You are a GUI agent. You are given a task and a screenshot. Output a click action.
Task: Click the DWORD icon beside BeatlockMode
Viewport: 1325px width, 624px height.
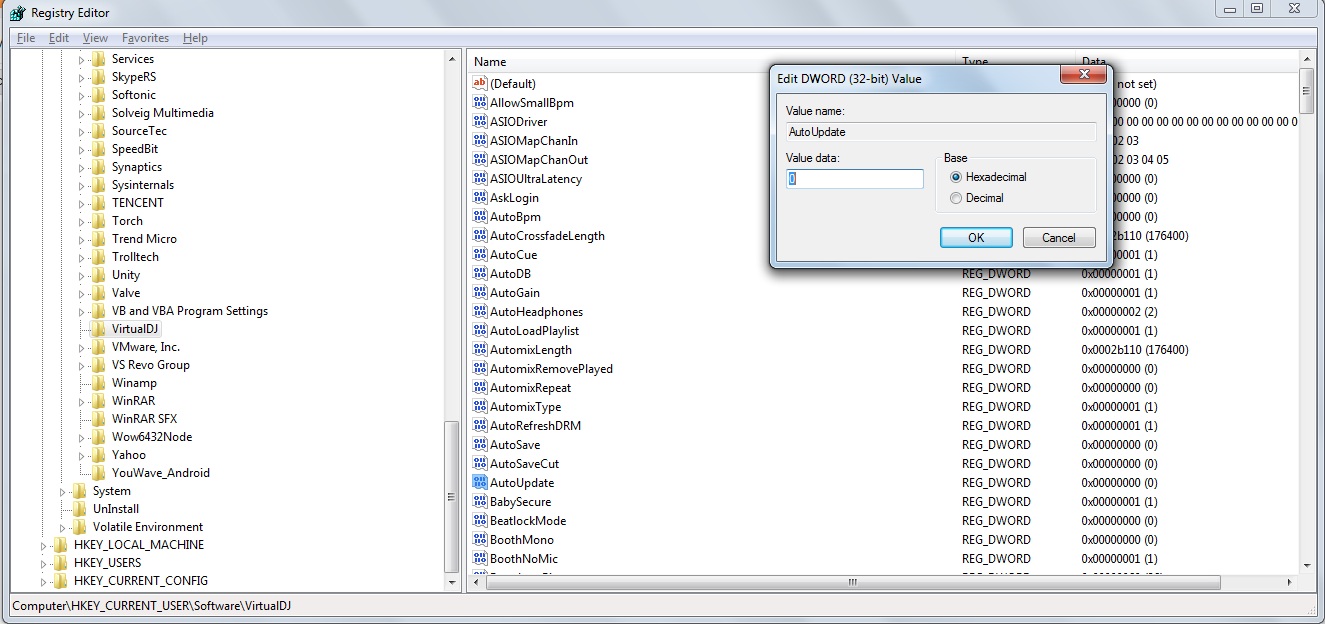pos(481,520)
